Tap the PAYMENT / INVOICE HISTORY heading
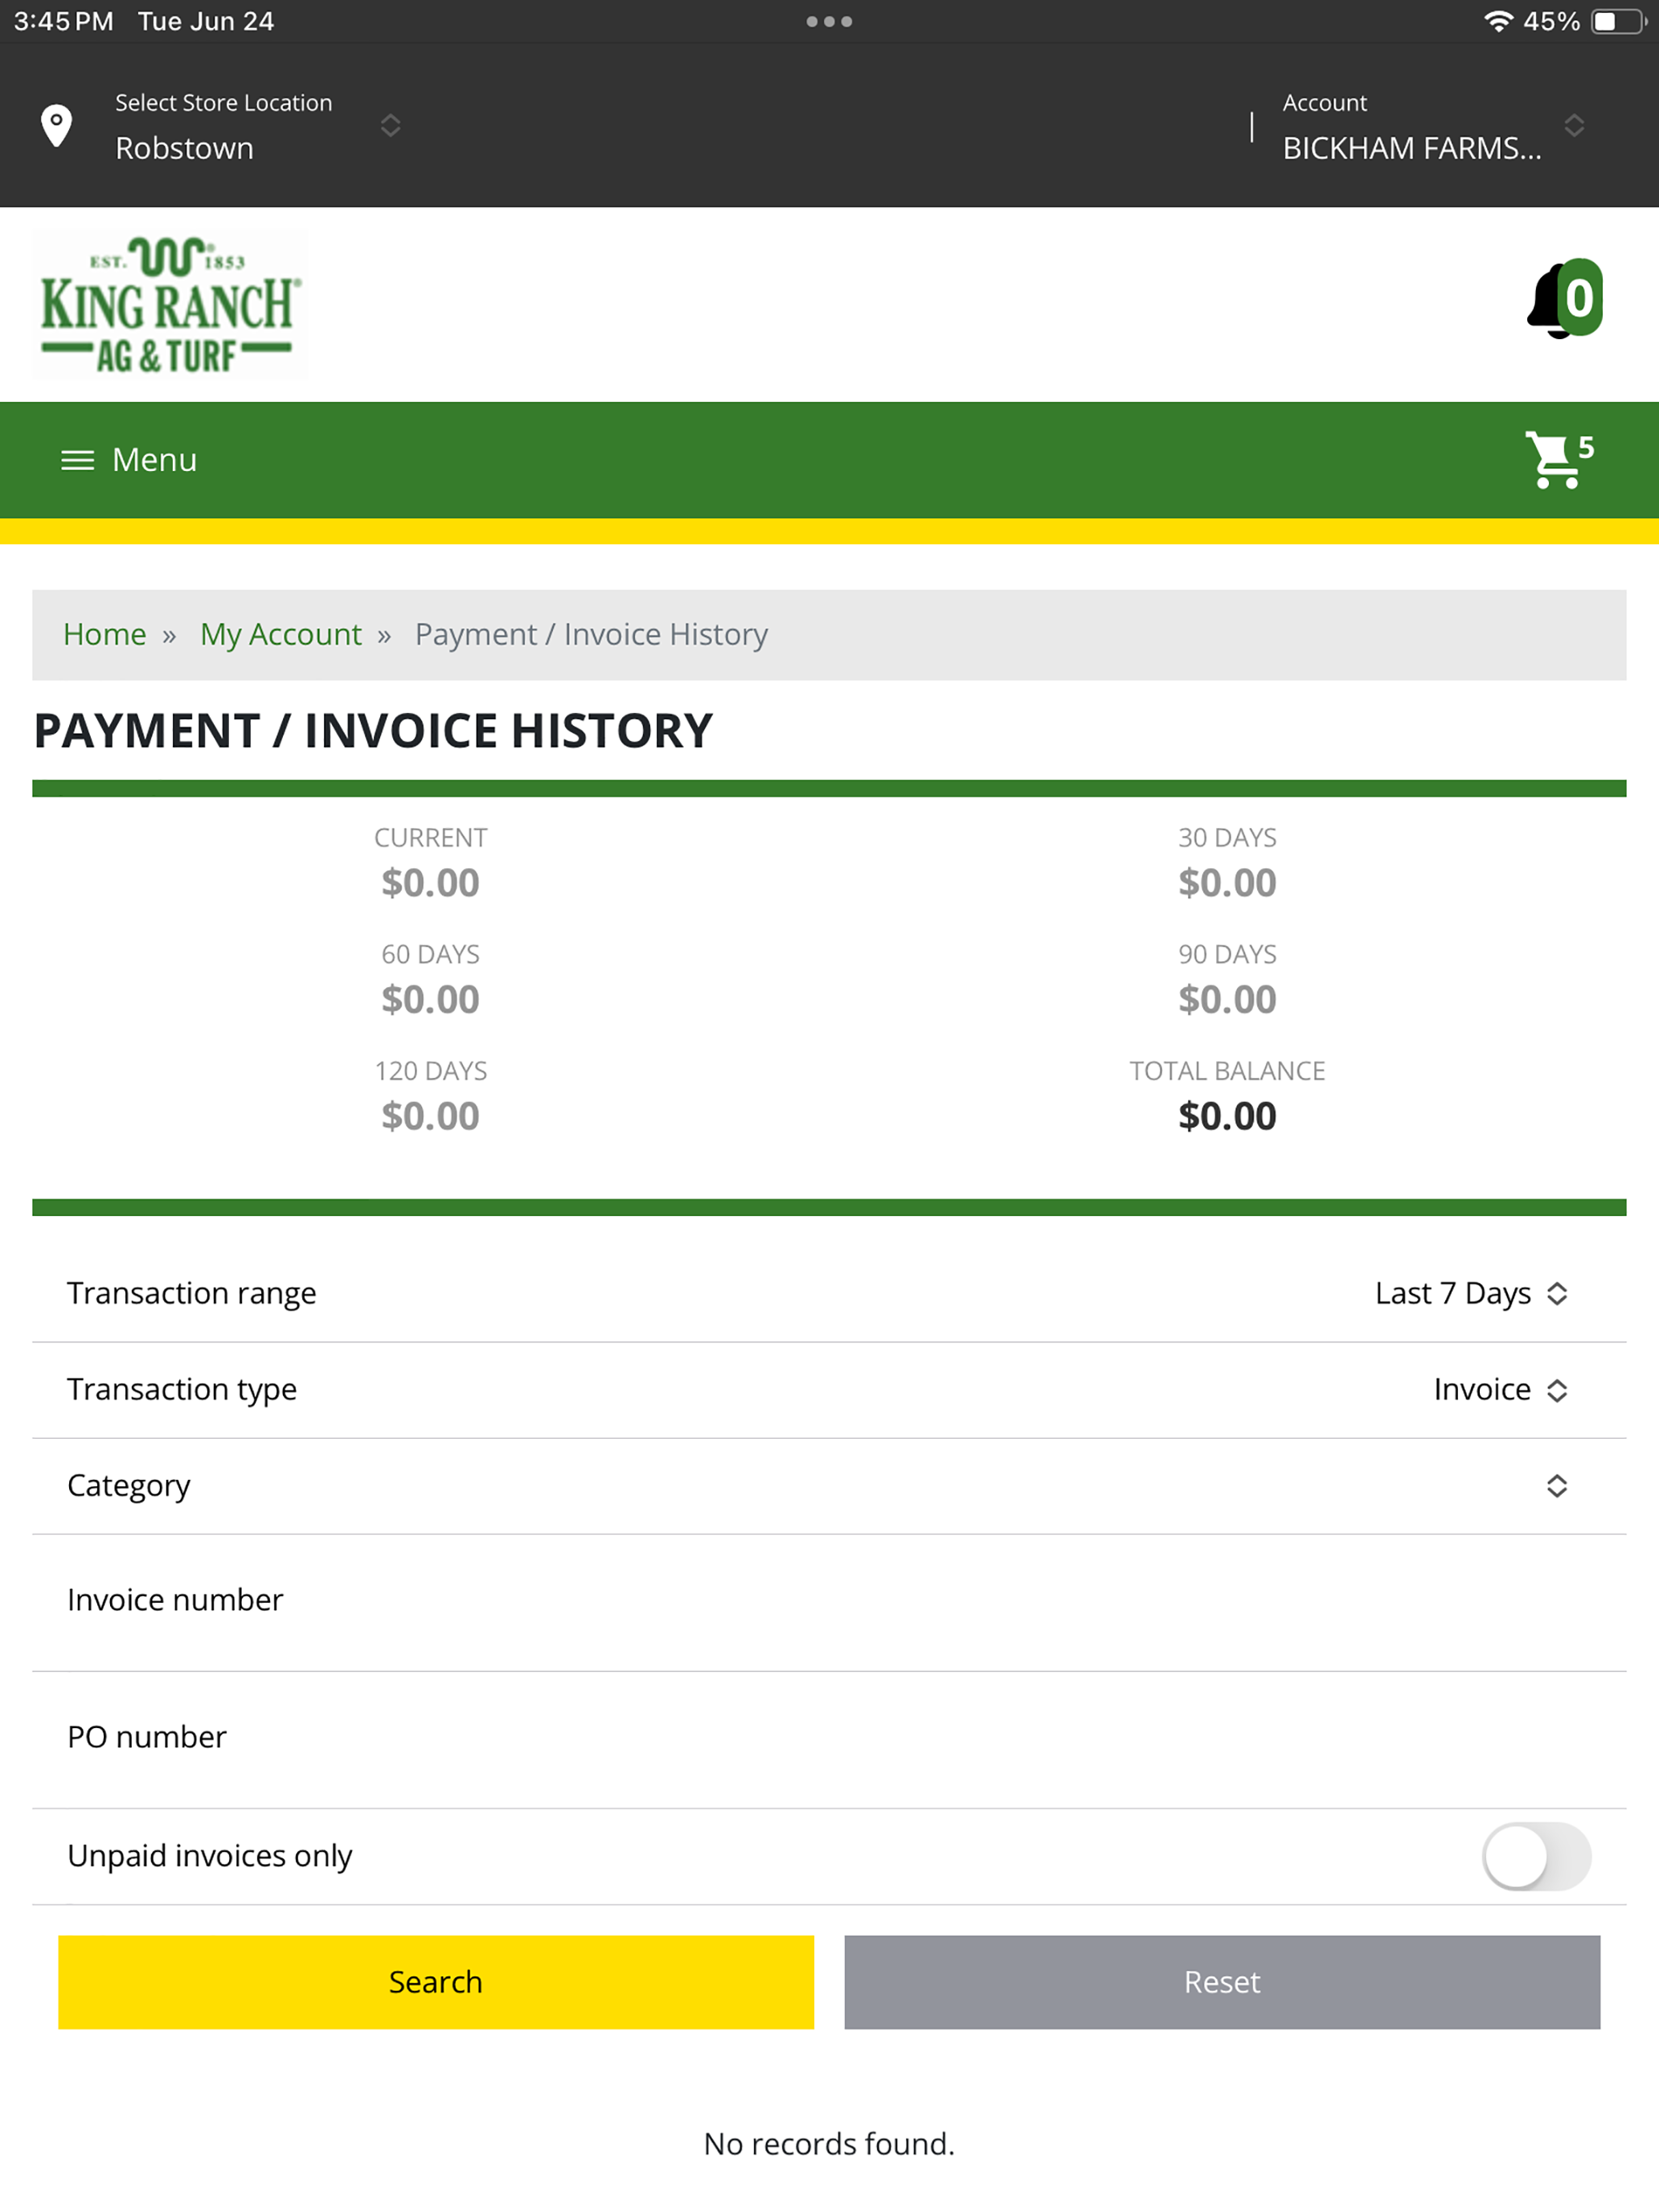1659x2212 pixels. (373, 731)
